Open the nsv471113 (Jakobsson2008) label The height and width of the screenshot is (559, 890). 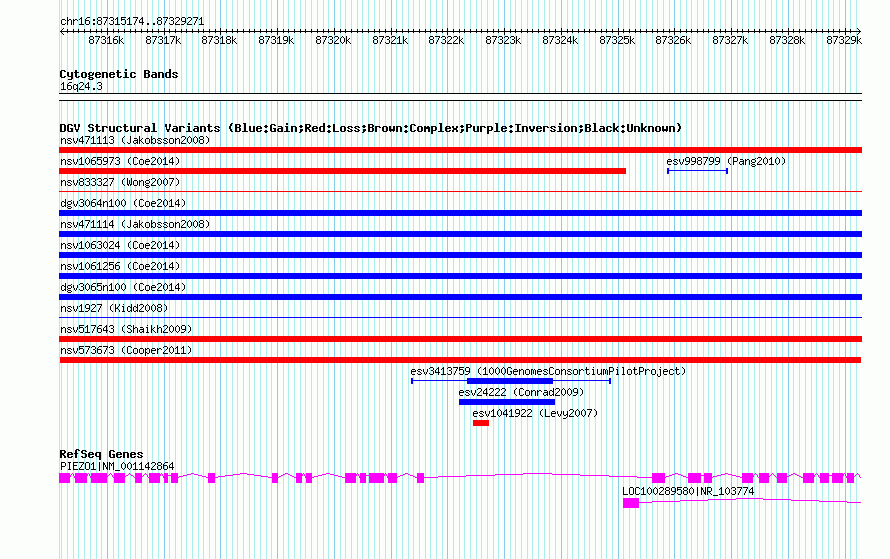(135, 140)
